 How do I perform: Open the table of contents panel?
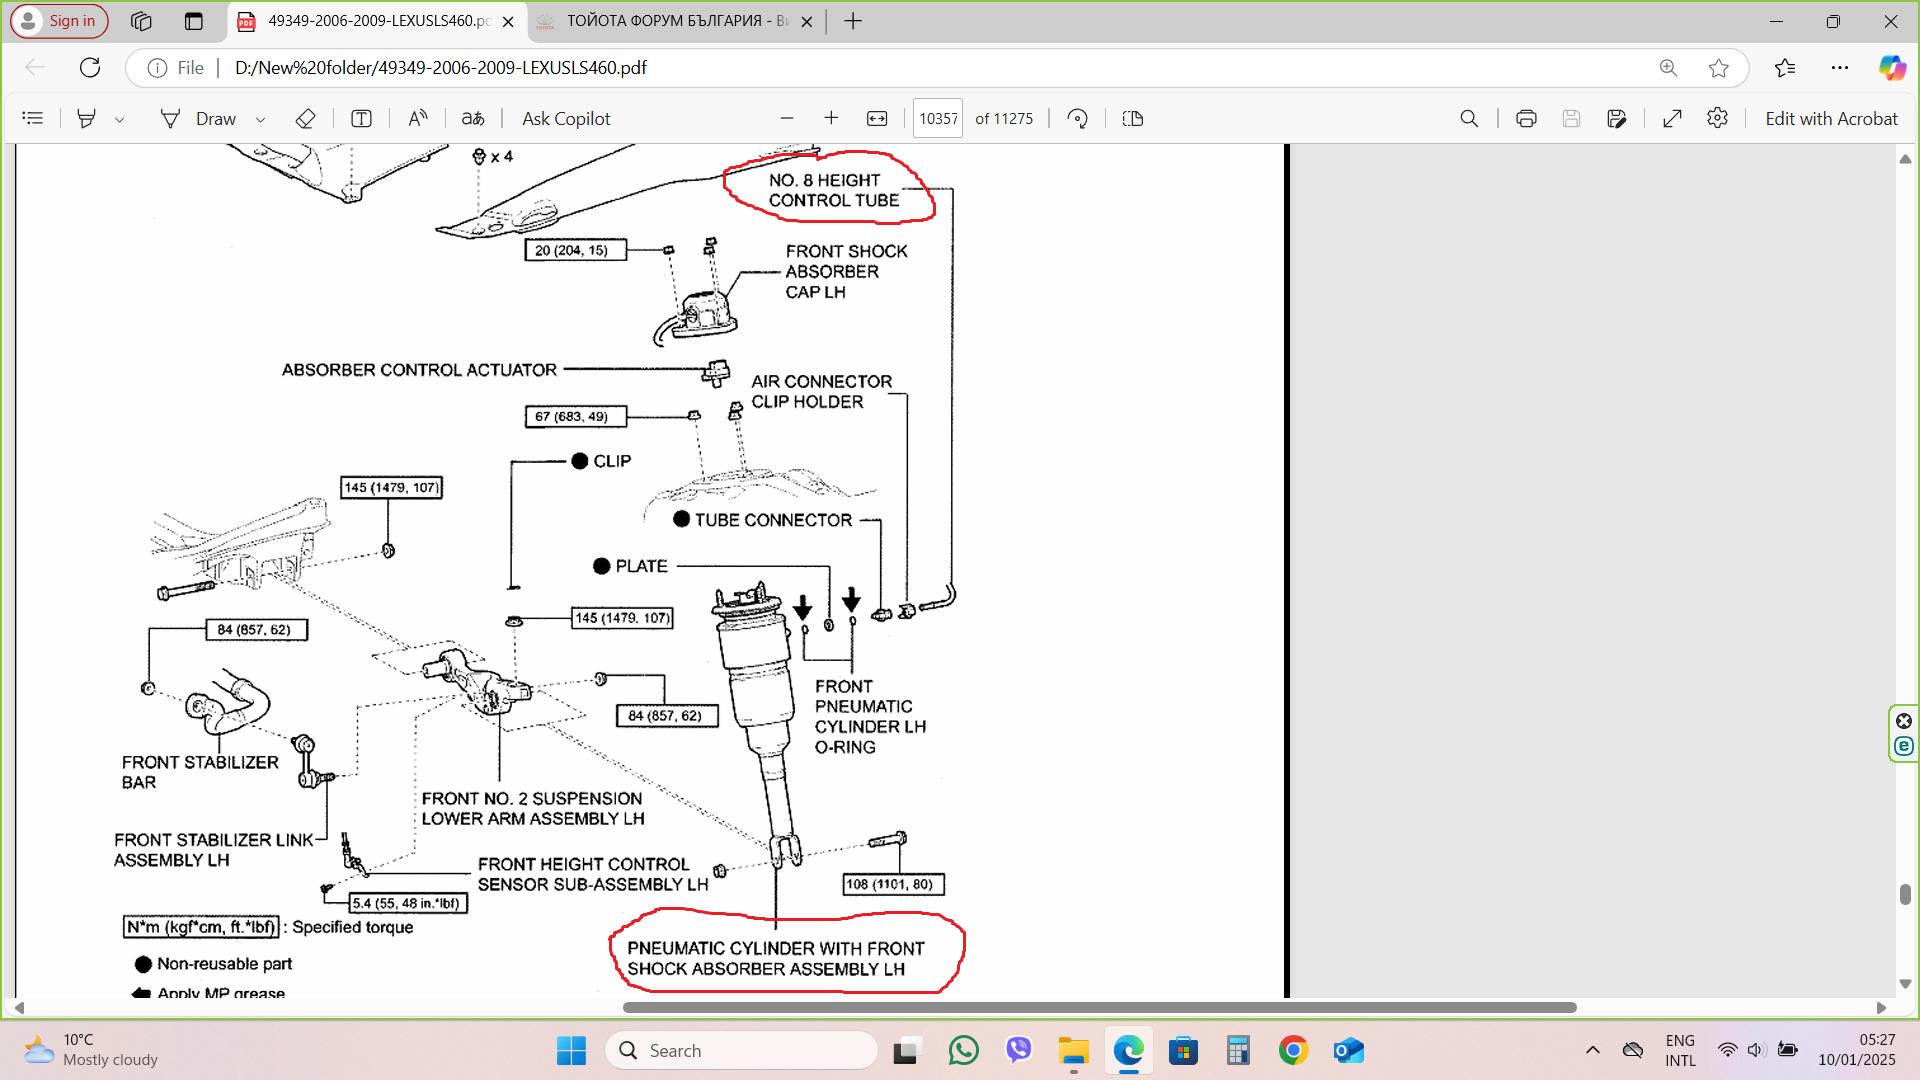pos(33,118)
